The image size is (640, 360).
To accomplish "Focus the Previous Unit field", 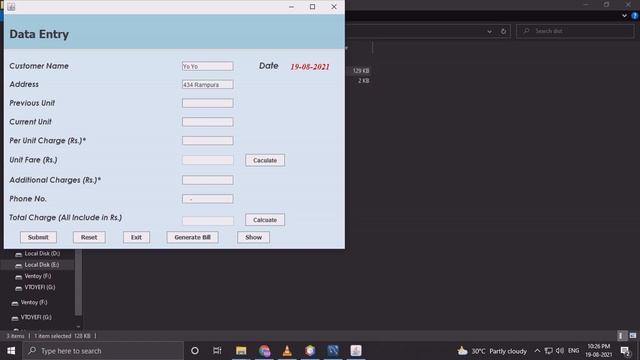I will [207, 103].
